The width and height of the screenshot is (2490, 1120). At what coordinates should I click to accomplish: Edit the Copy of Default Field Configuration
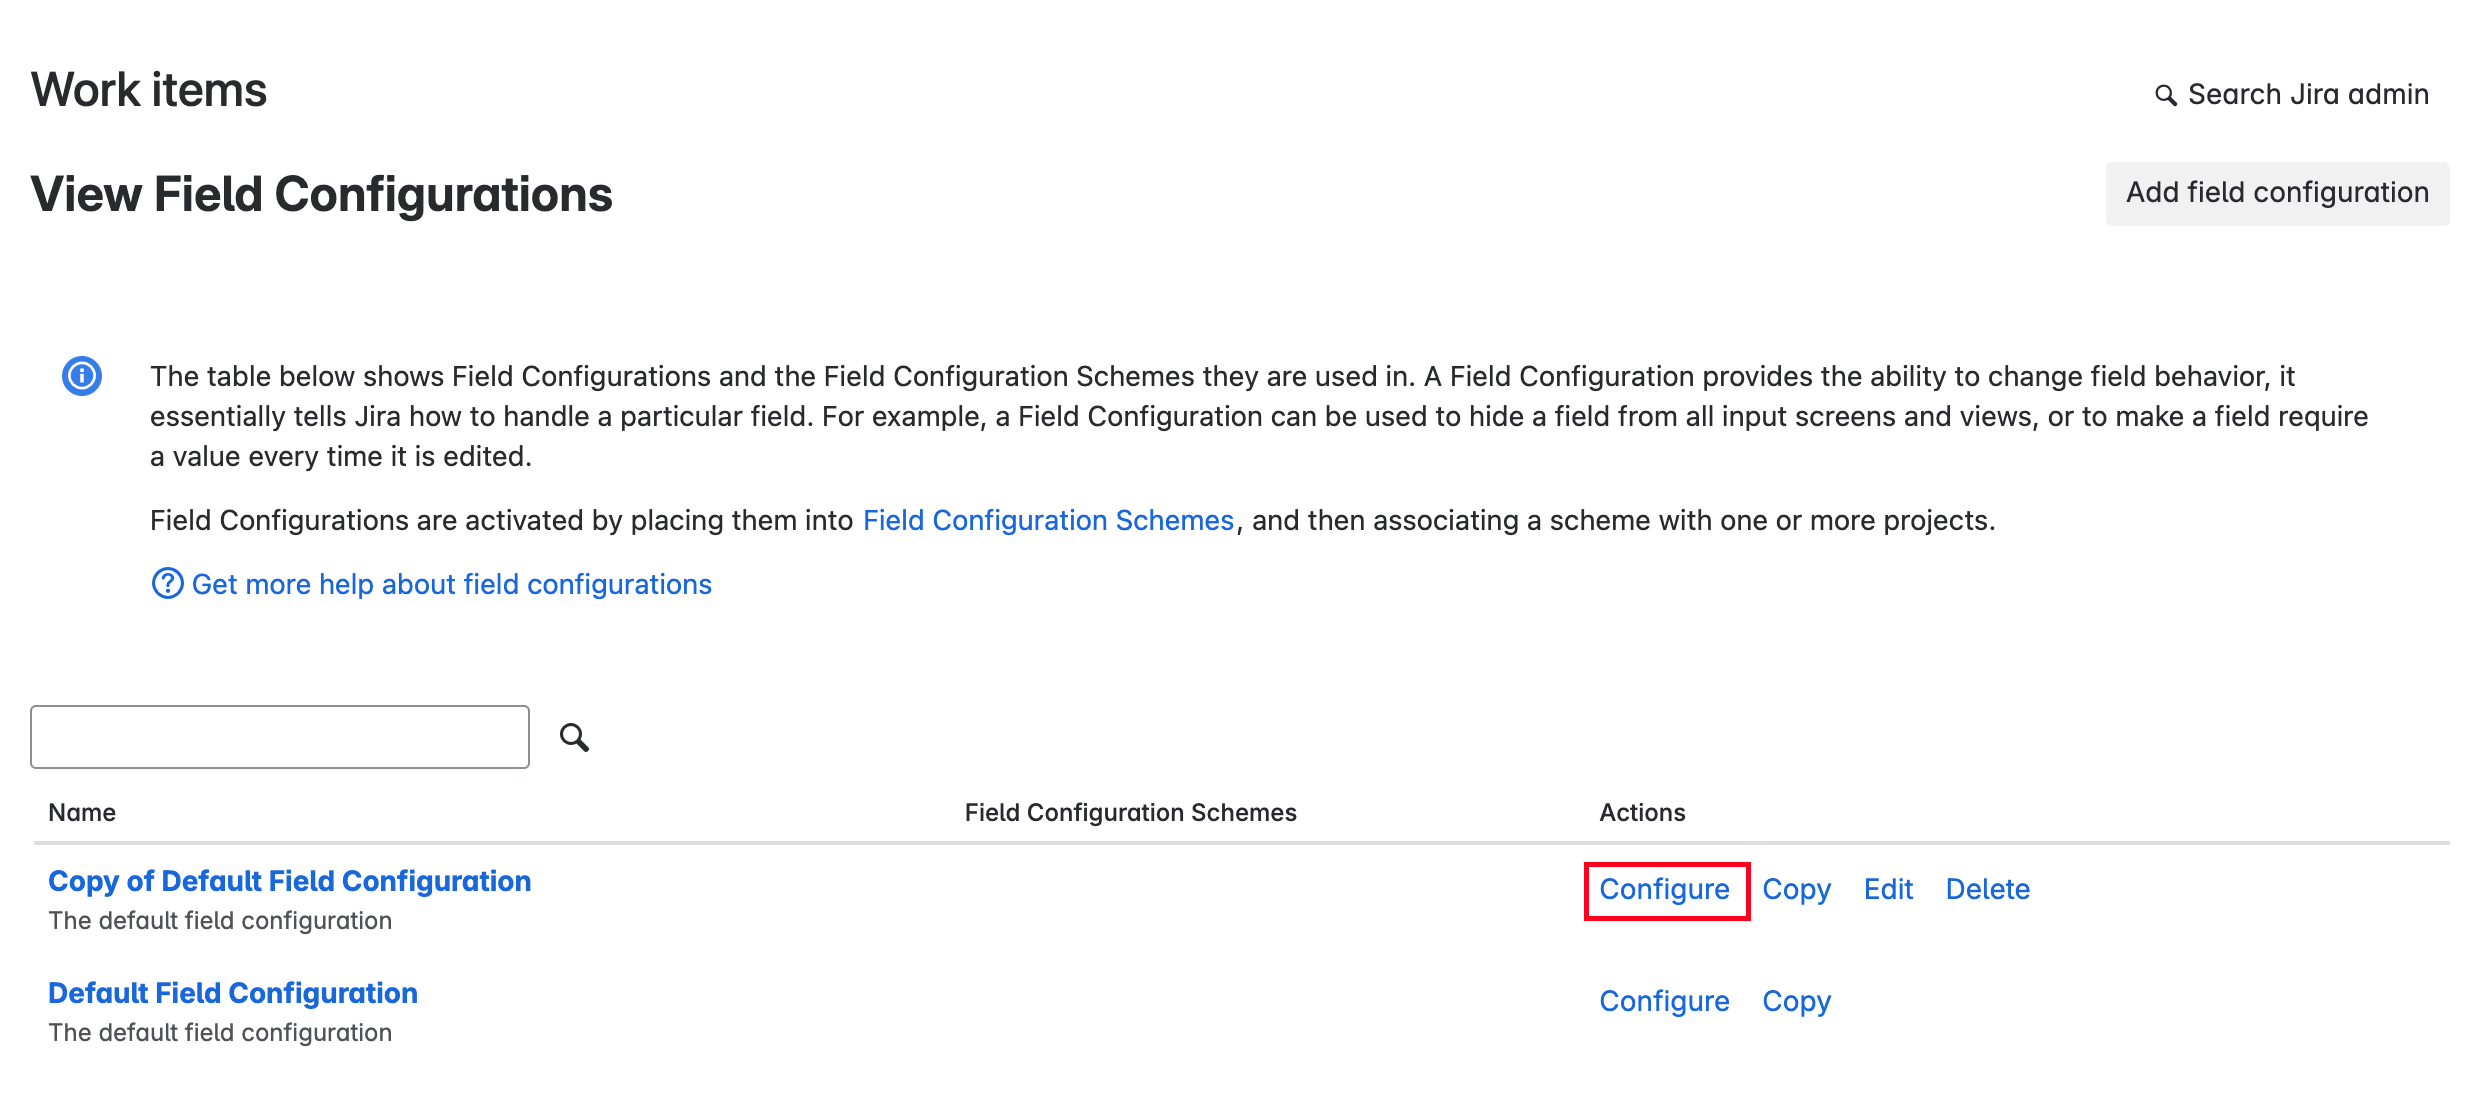pos(1888,889)
